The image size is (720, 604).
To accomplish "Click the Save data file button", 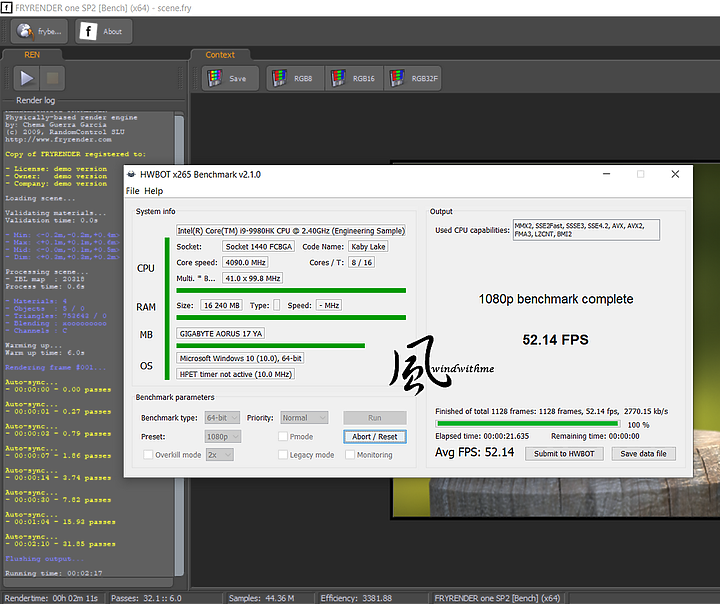I will pyautogui.click(x=643, y=454).
